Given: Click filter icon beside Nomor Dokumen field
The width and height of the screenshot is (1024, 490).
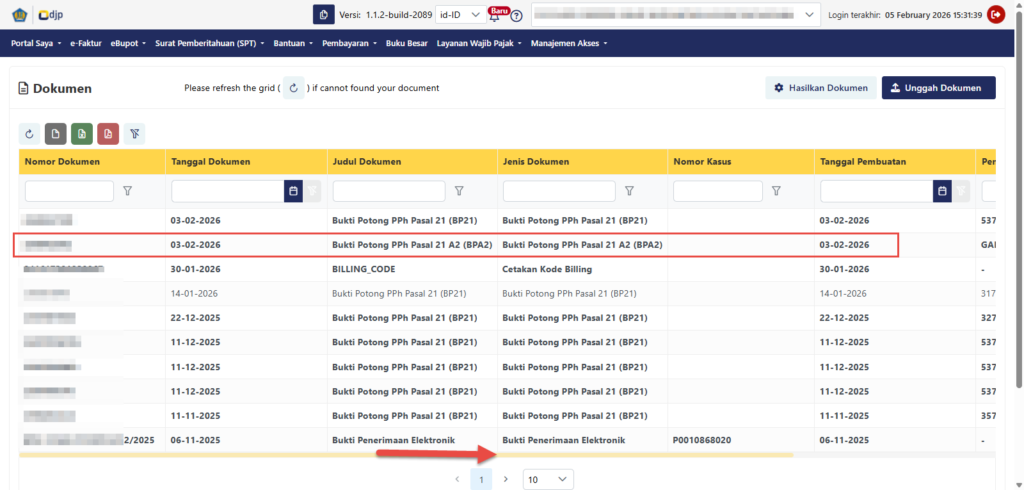Looking at the screenshot, I should tap(127, 191).
